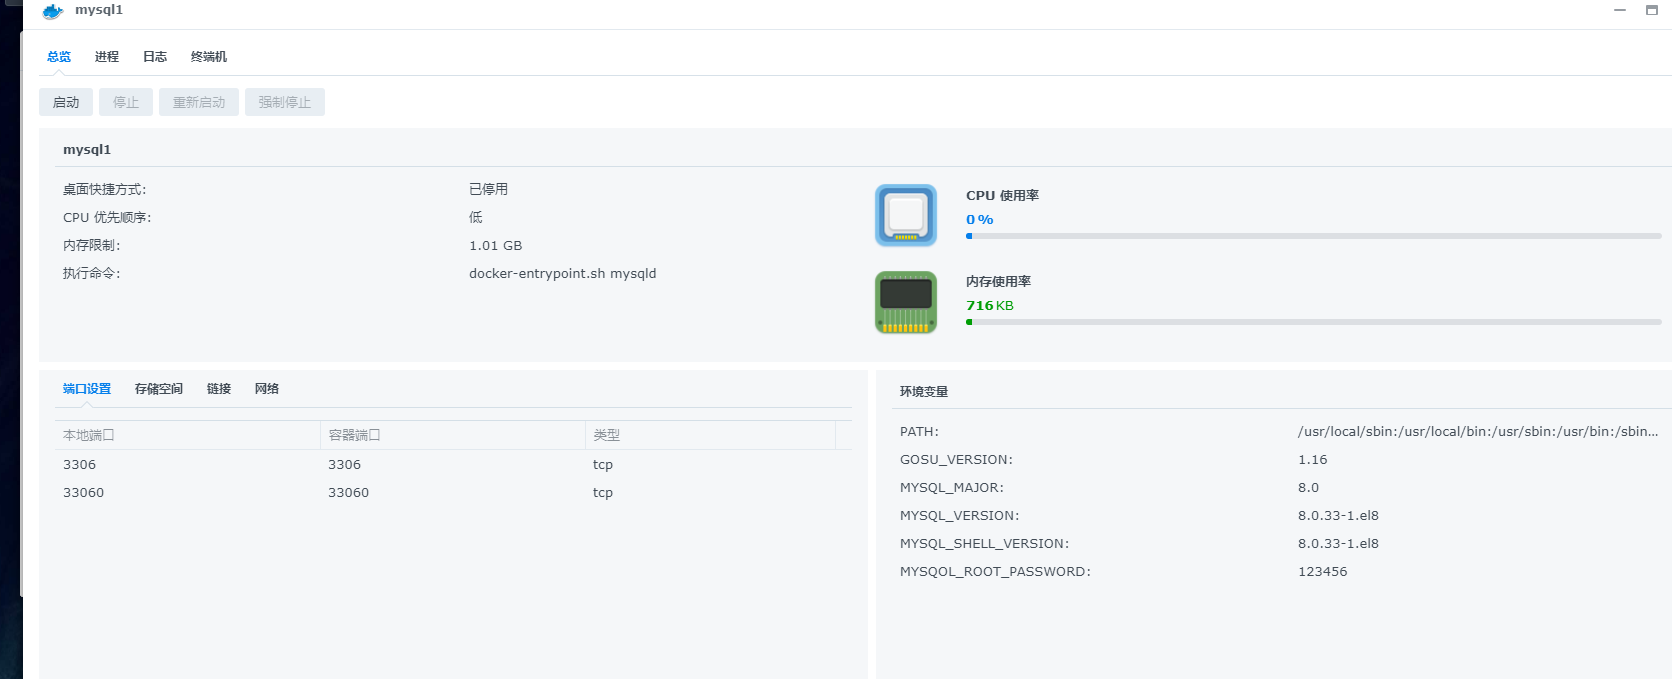
Task: Click the 0 % CPU value
Action: 980,220
